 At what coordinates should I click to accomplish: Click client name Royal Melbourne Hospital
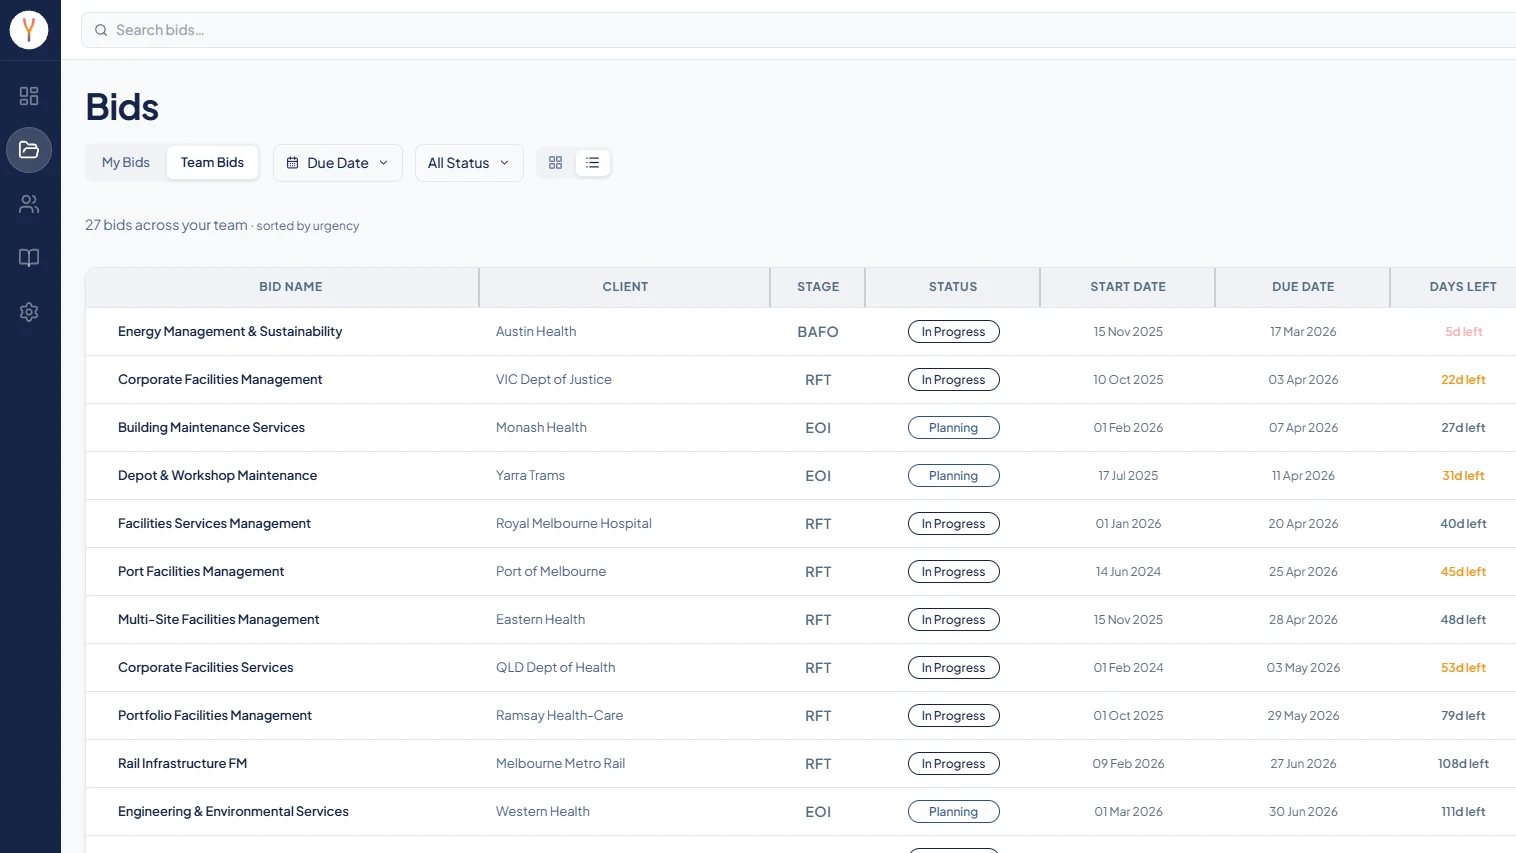[x=573, y=524]
